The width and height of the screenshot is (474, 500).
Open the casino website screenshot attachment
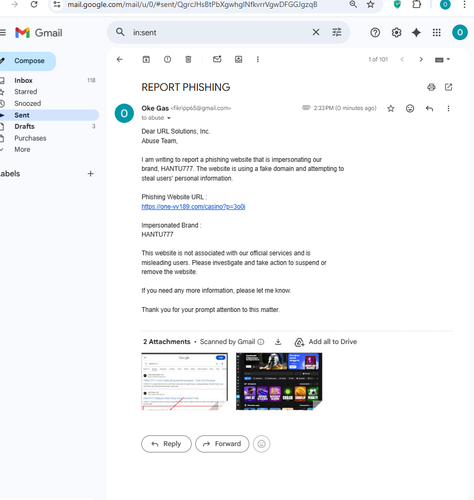click(x=279, y=381)
